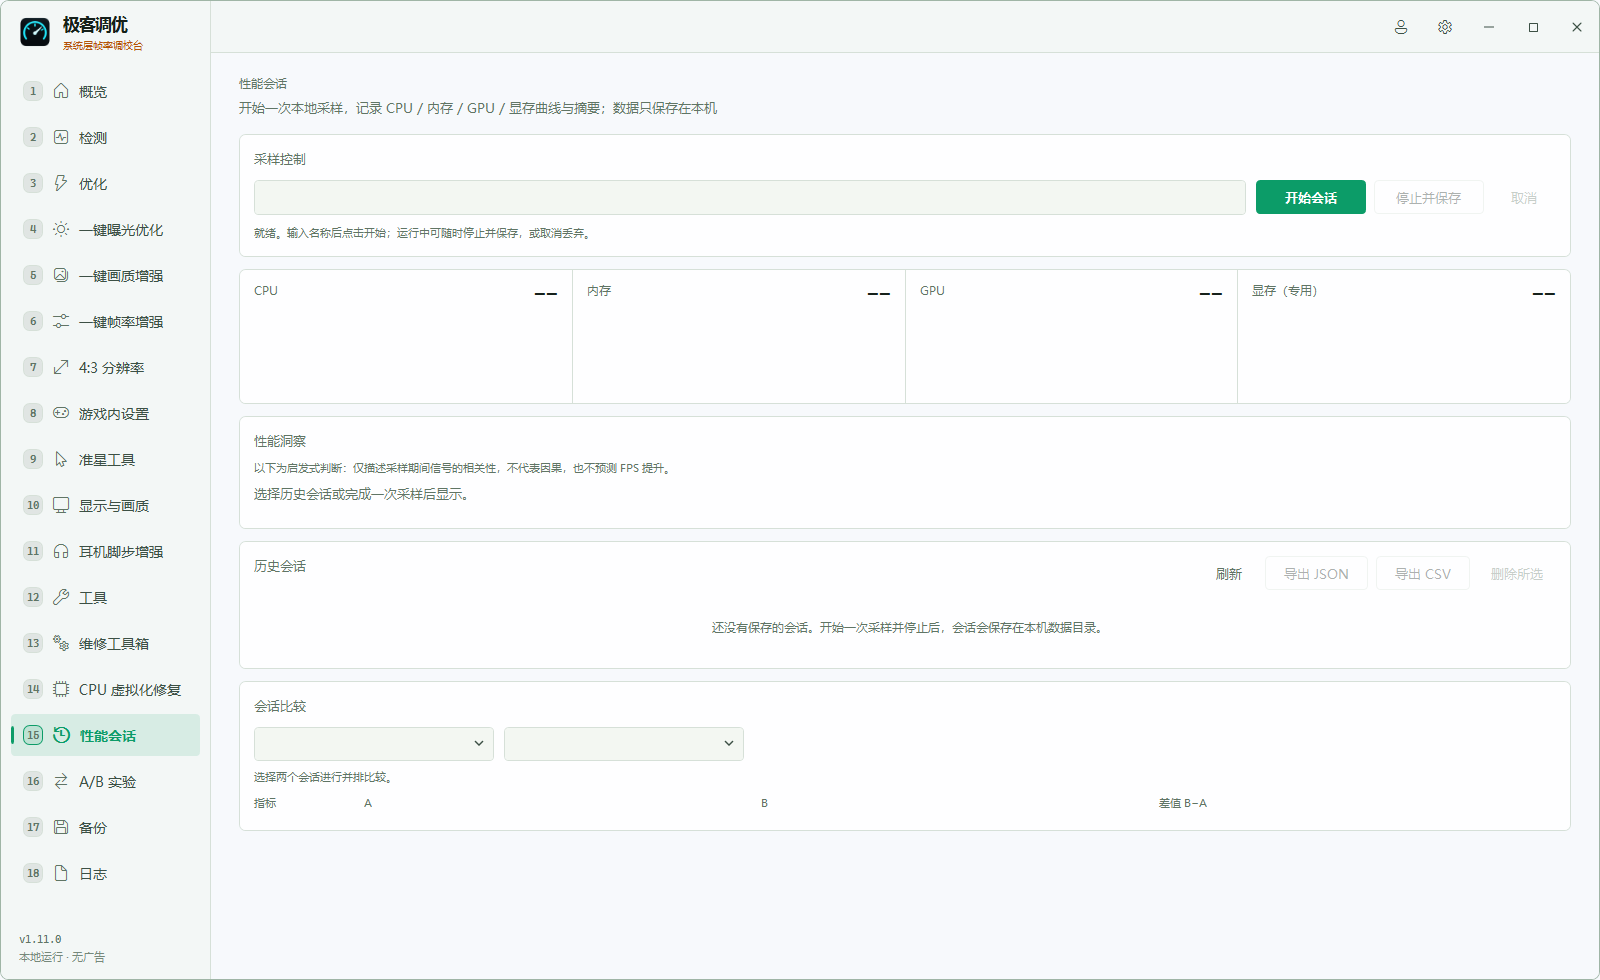Click the 导出 CSV button
The width and height of the screenshot is (1600, 980).
coord(1423,574)
